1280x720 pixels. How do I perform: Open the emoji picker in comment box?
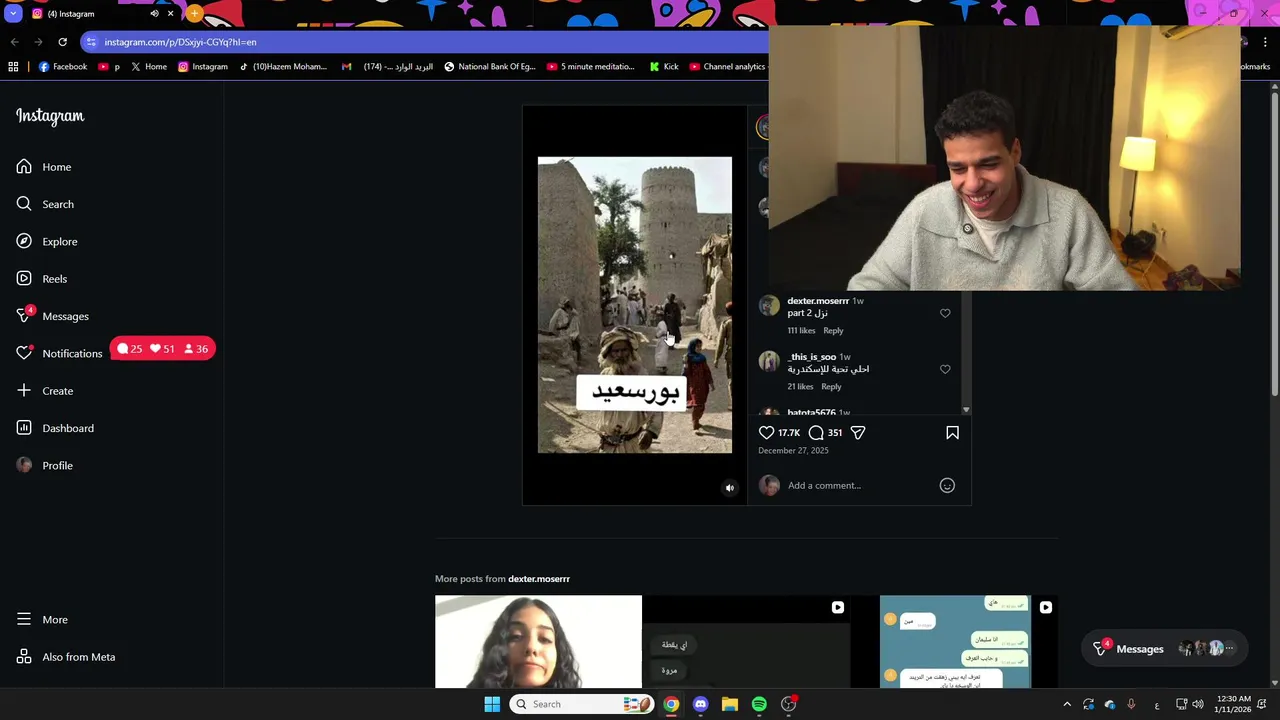point(947,486)
